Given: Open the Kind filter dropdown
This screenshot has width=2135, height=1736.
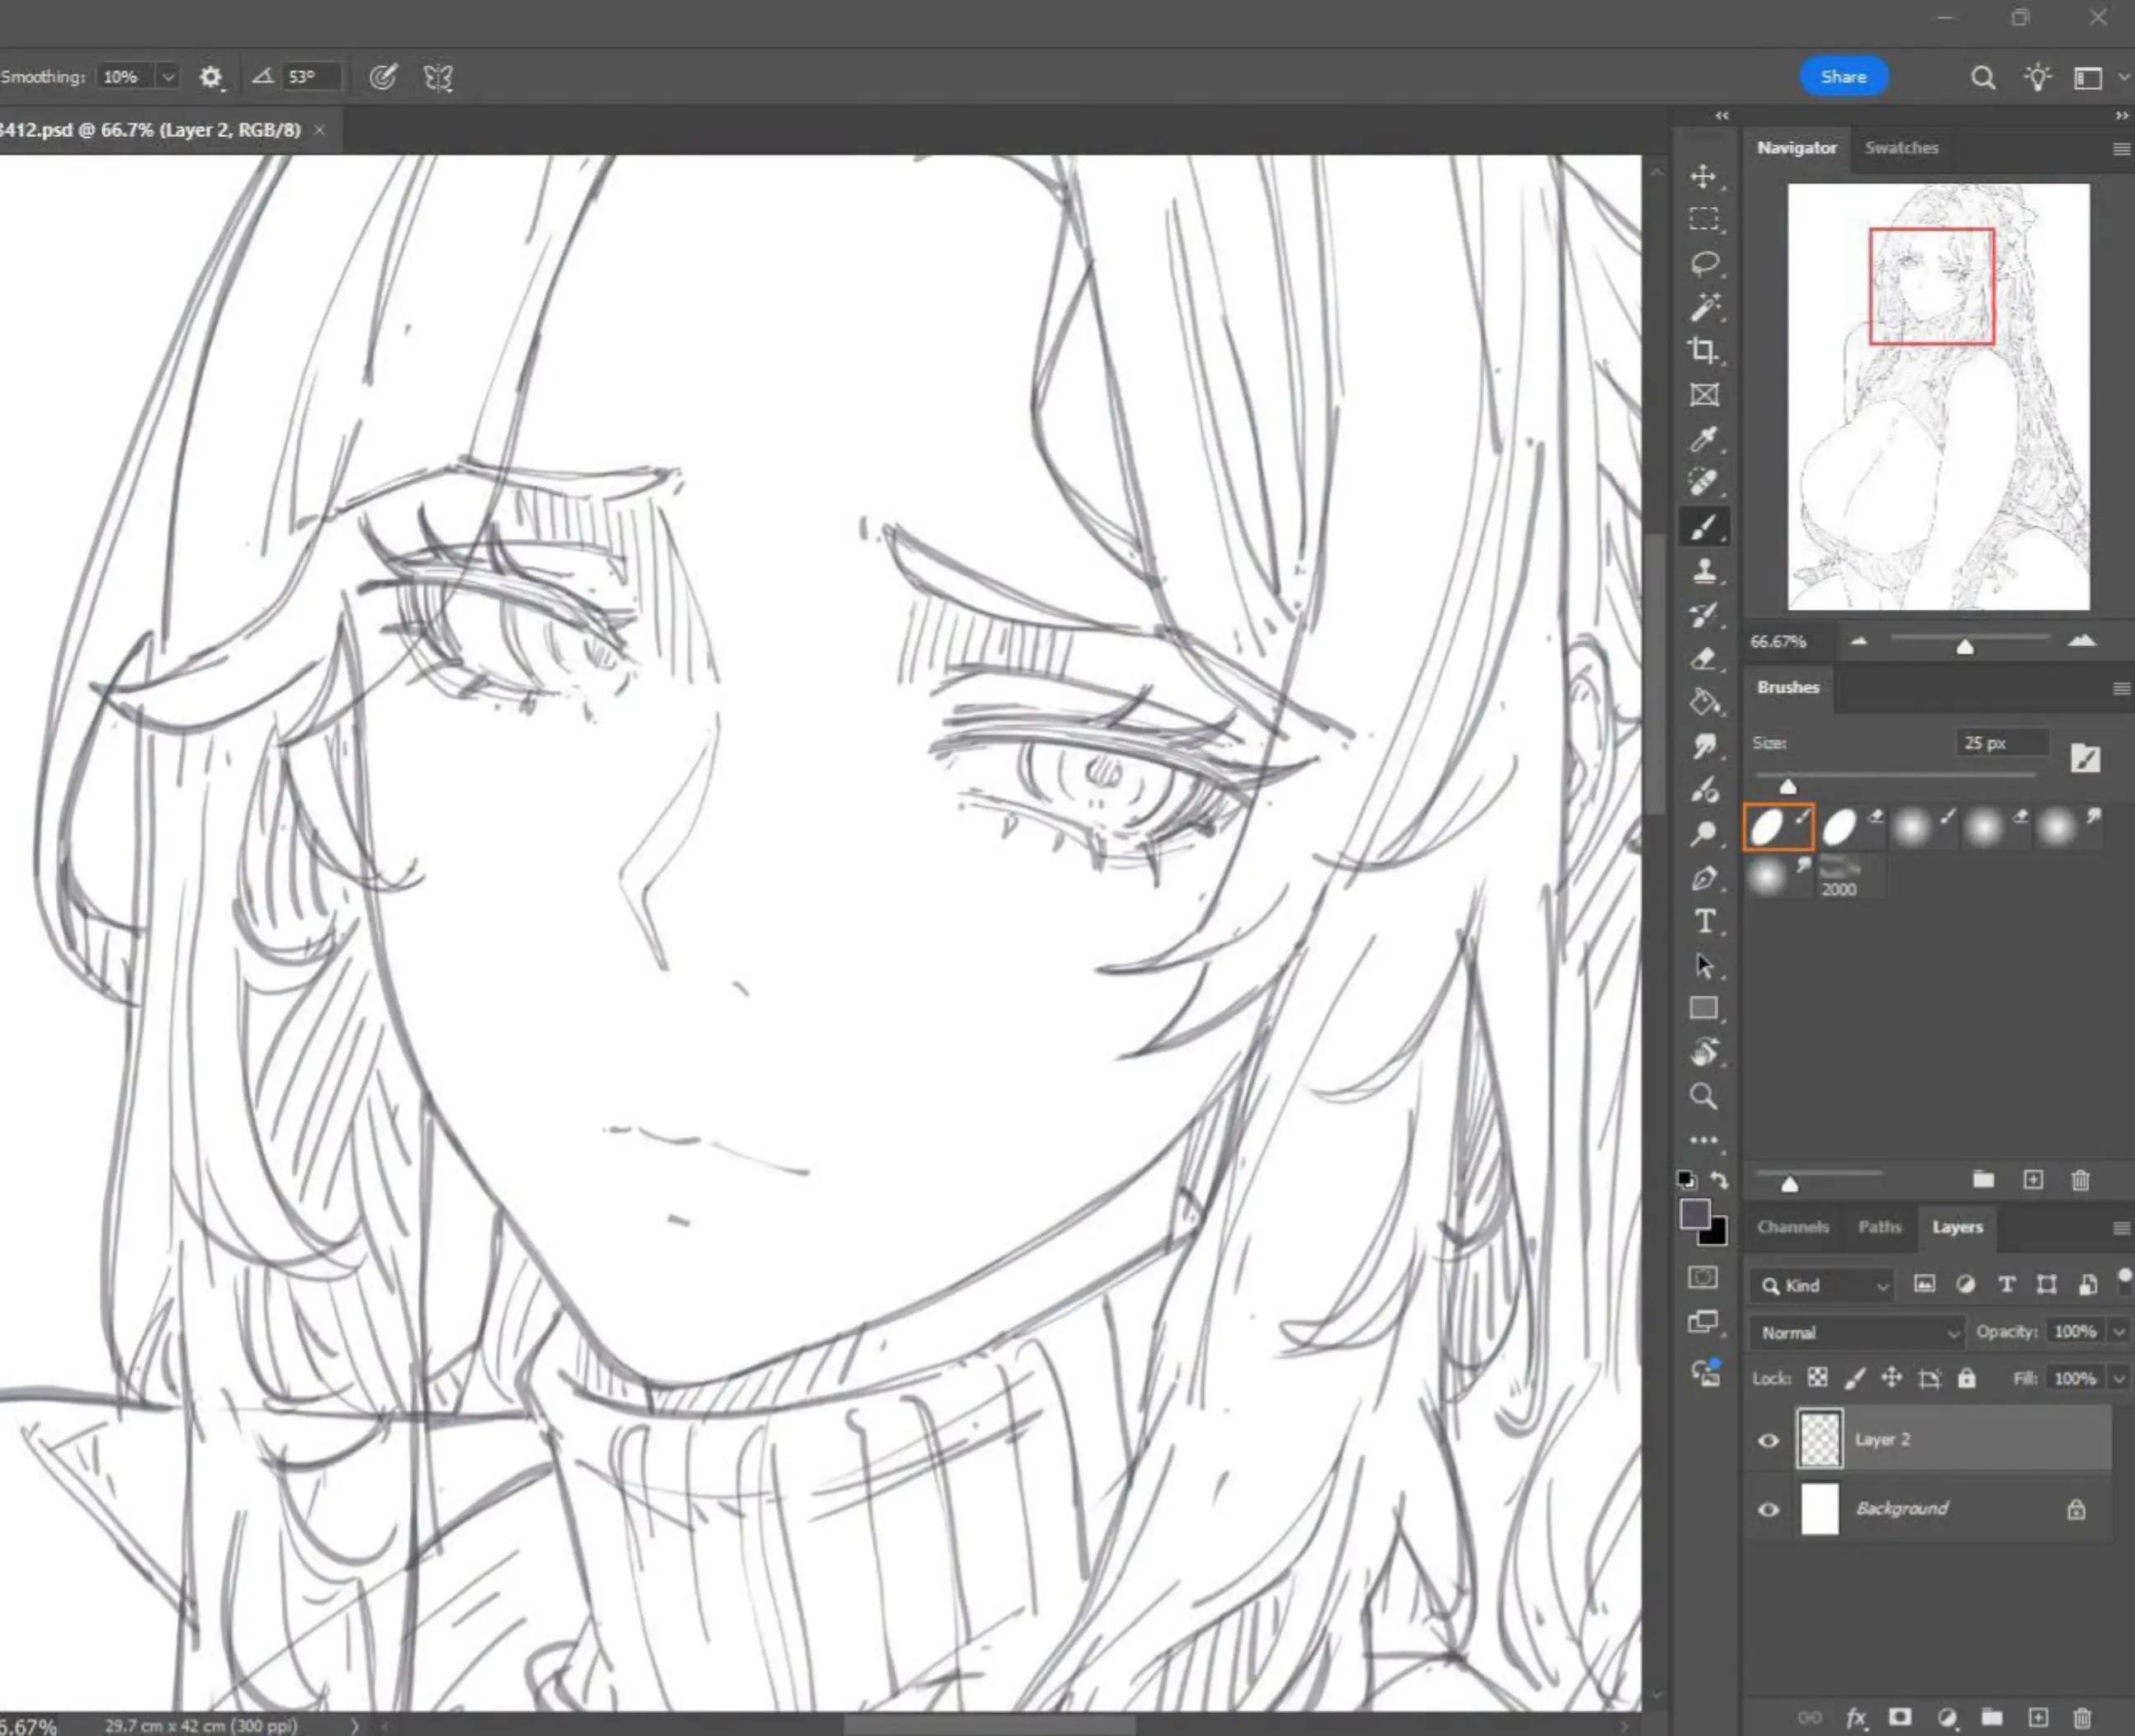Looking at the screenshot, I should (x=1823, y=1285).
